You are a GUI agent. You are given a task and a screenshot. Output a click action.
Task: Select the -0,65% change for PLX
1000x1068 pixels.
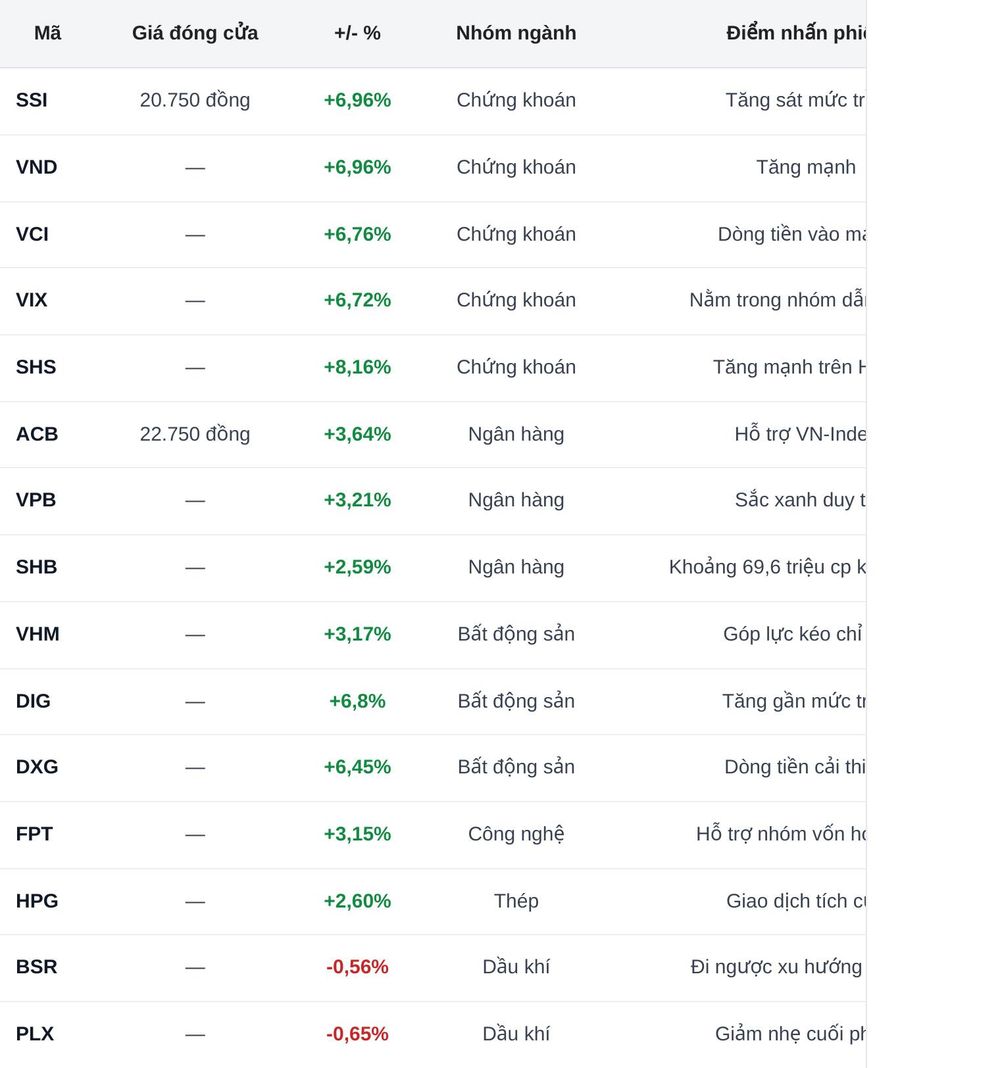point(357,1034)
